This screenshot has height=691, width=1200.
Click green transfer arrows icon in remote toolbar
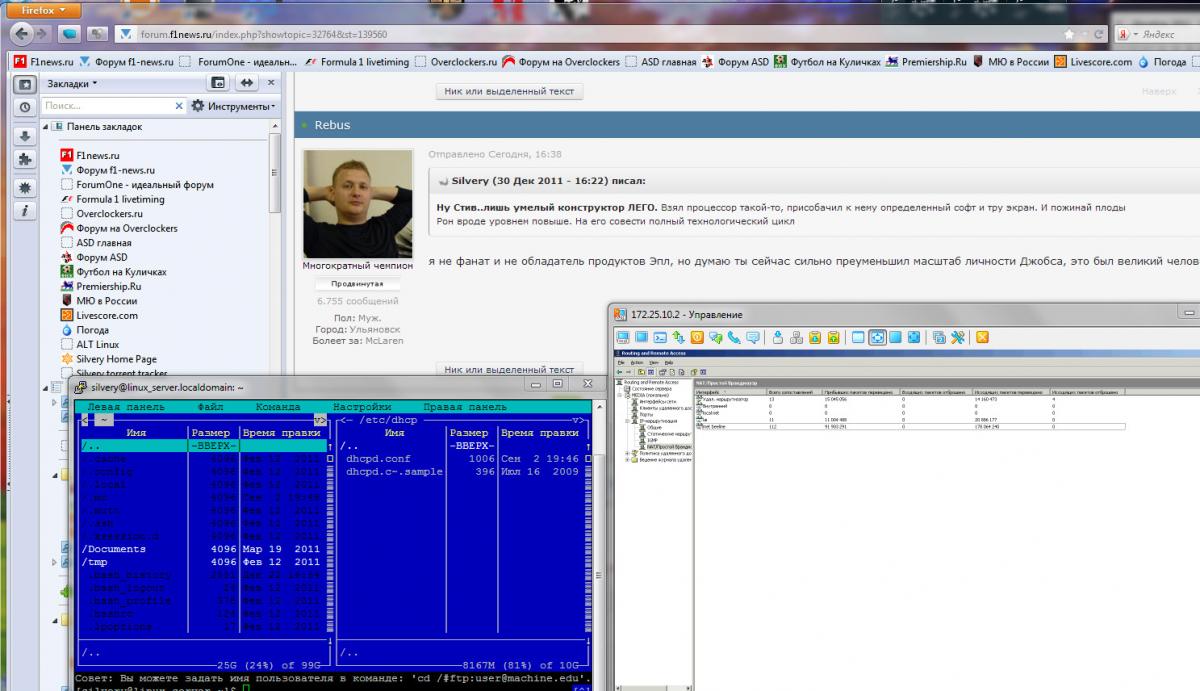[x=678, y=337]
